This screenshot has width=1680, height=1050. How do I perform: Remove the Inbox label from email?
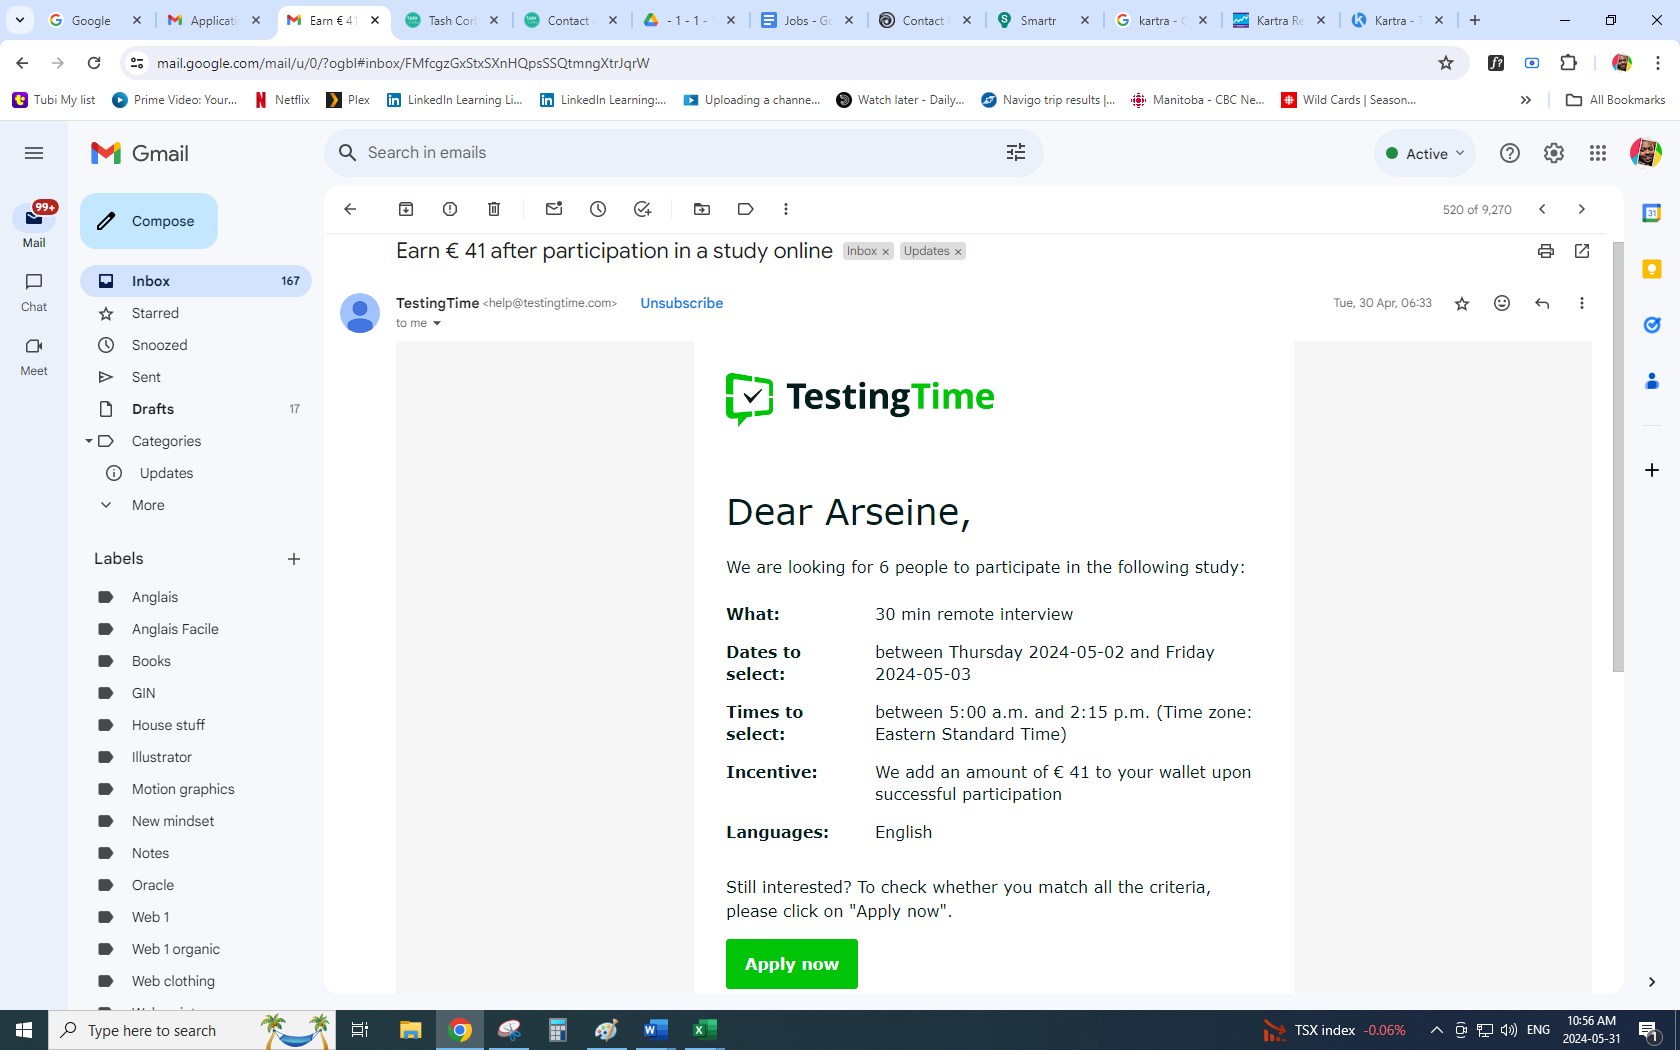point(886,252)
